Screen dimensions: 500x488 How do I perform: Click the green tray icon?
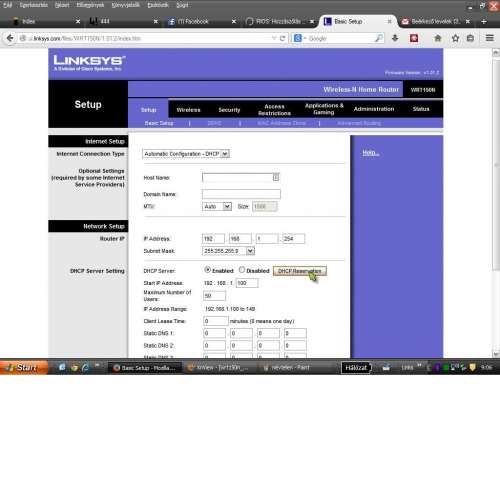446,368
